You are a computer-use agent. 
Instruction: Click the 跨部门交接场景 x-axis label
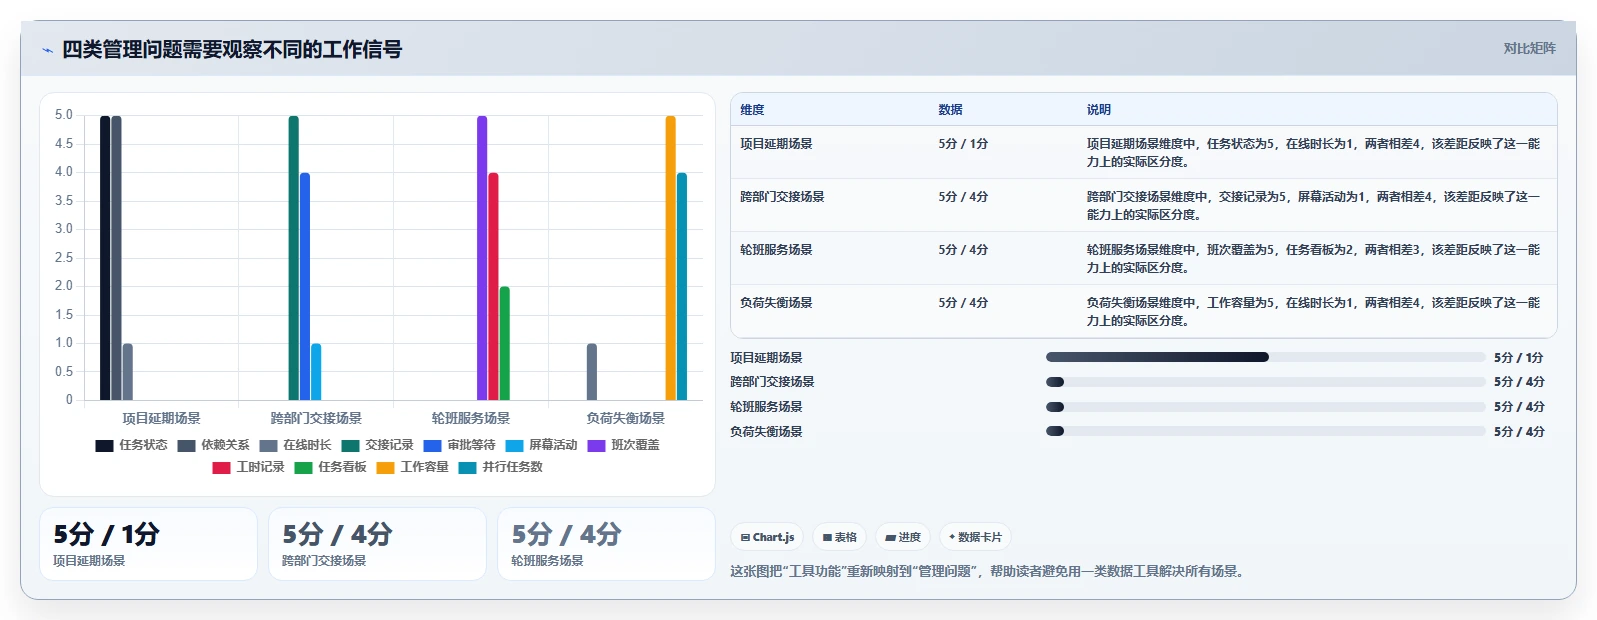(x=316, y=418)
